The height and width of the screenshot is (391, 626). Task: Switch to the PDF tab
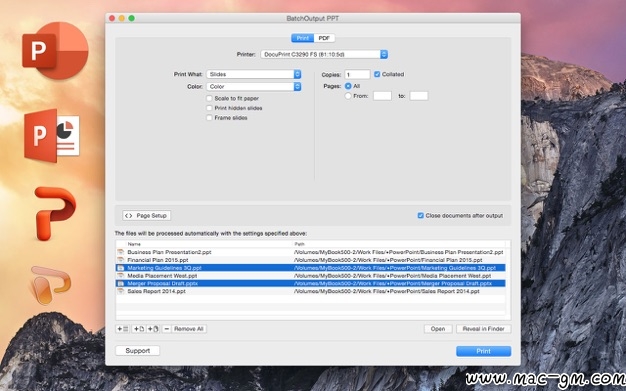[x=324, y=38]
